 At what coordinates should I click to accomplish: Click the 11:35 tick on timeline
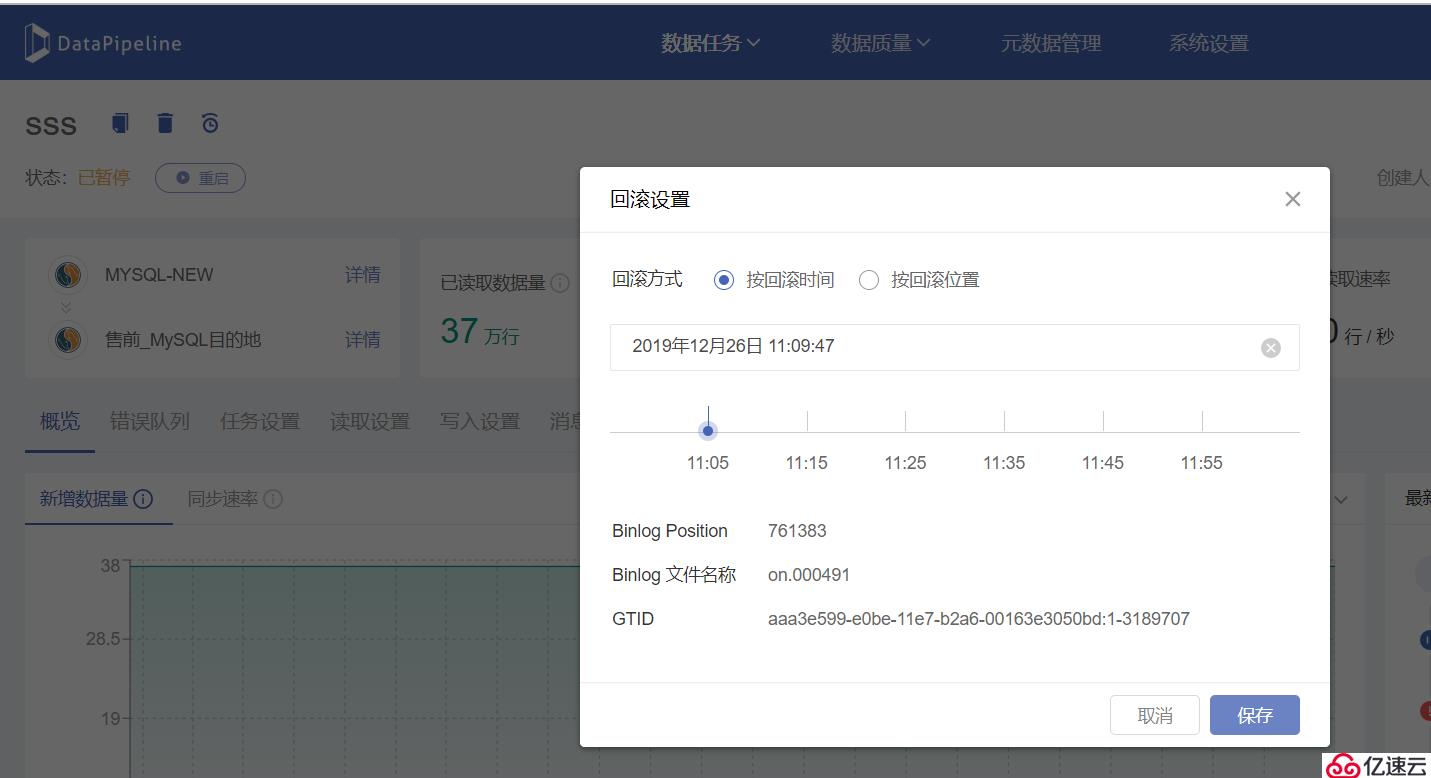1004,421
